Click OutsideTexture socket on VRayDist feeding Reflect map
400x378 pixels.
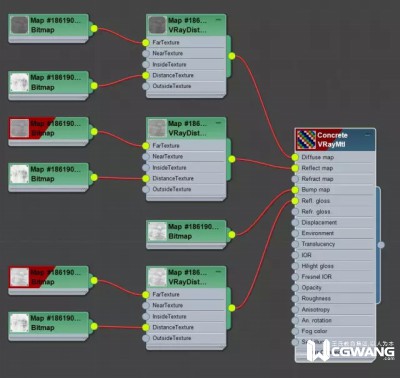[146, 189]
